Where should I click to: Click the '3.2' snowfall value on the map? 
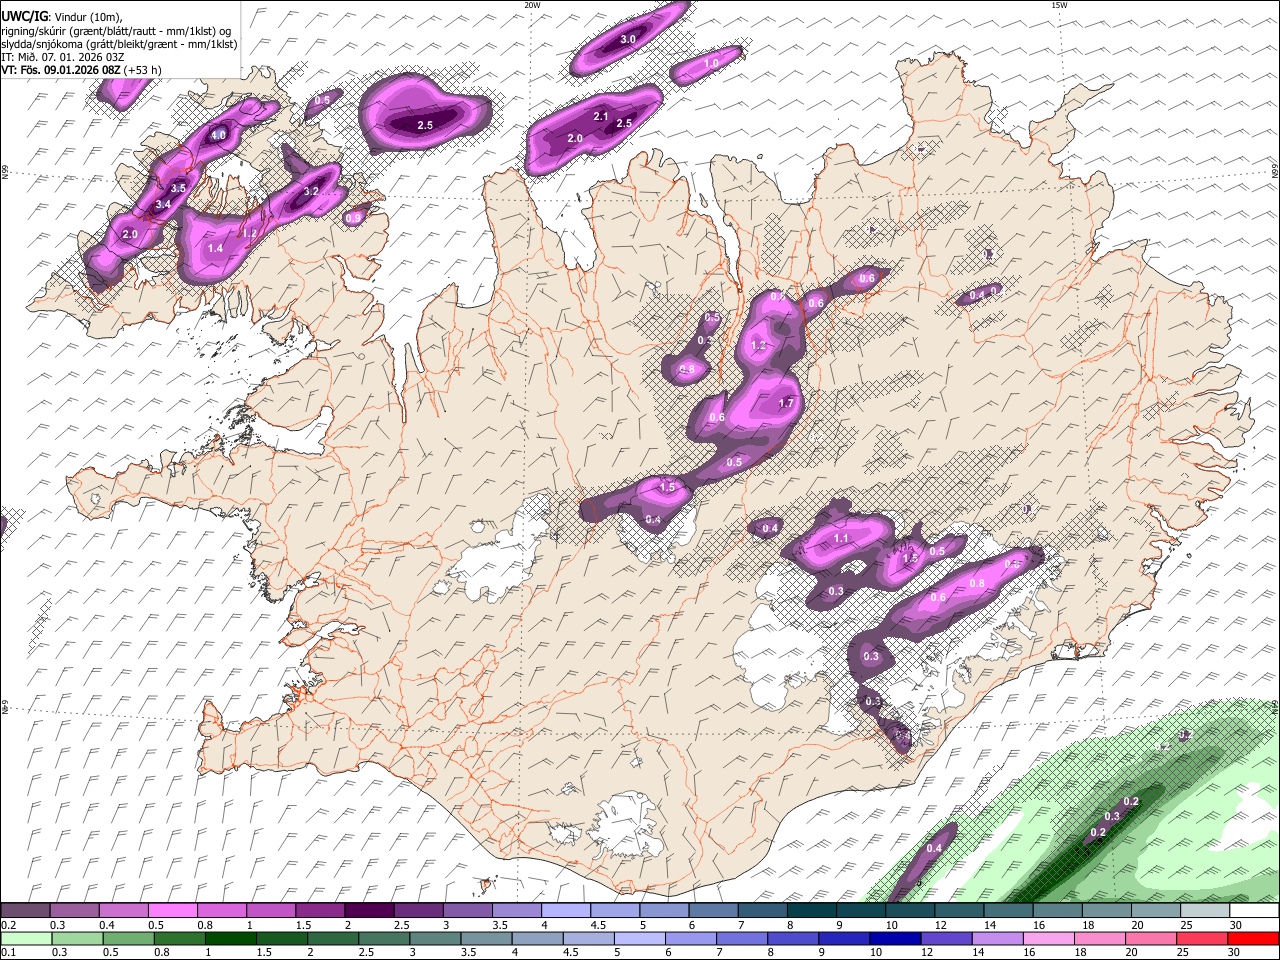coord(310,191)
